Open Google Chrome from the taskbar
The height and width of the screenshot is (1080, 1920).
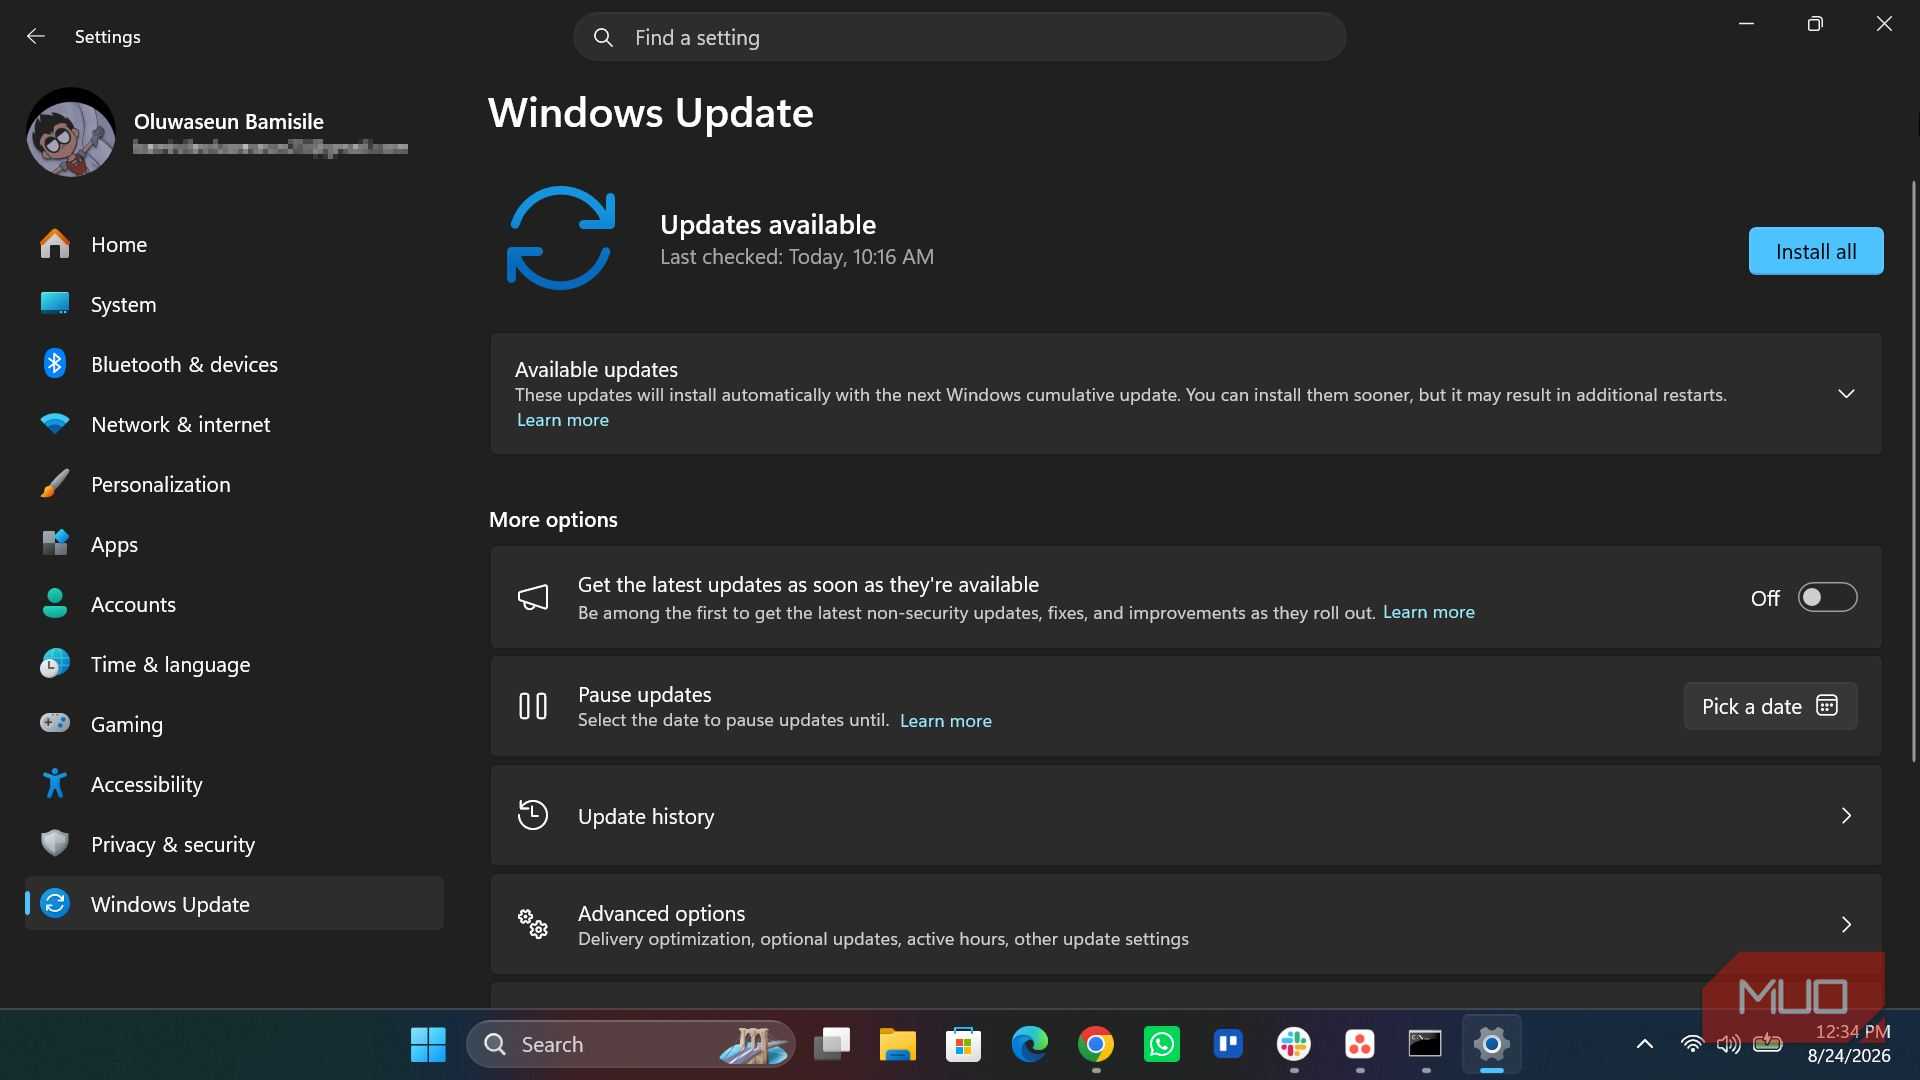[x=1096, y=1045]
